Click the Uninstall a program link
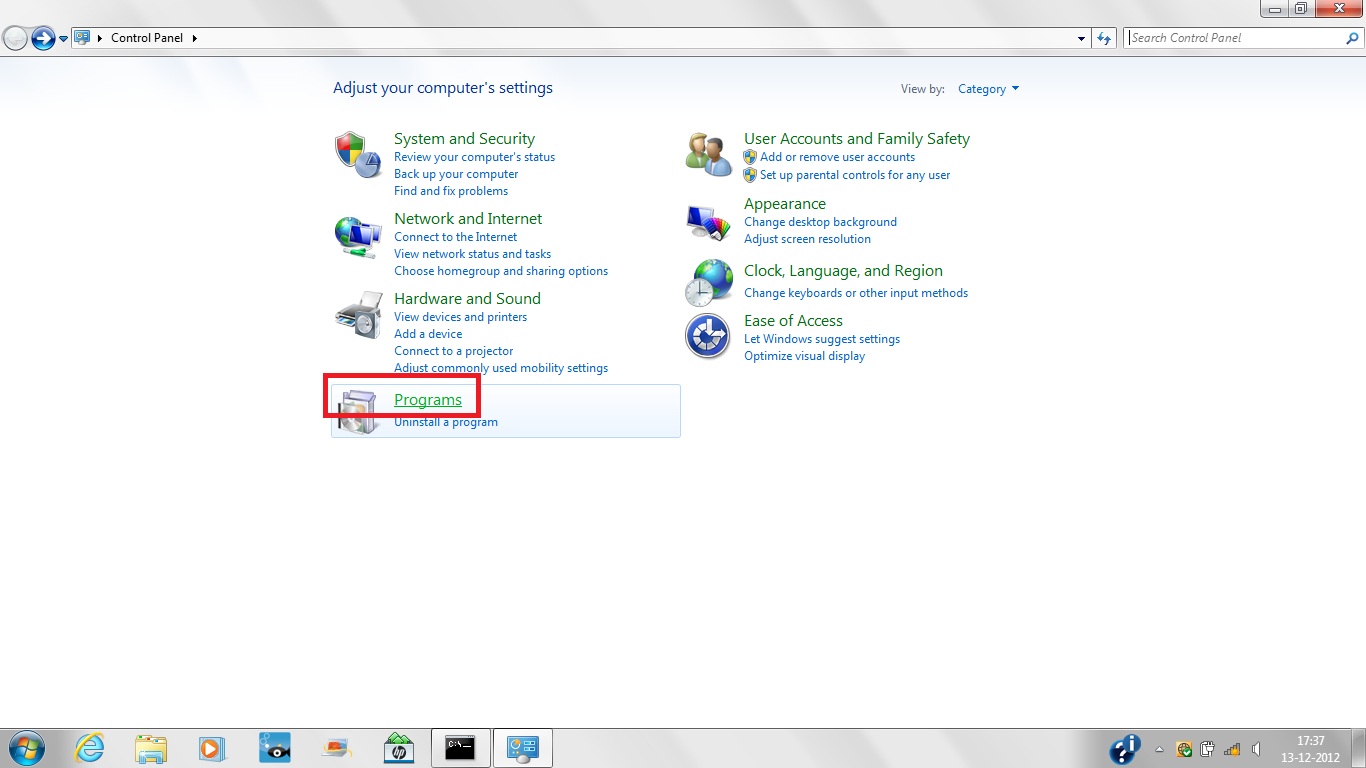Image resolution: width=1366 pixels, height=768 pixels. click(x=446, y=422)
